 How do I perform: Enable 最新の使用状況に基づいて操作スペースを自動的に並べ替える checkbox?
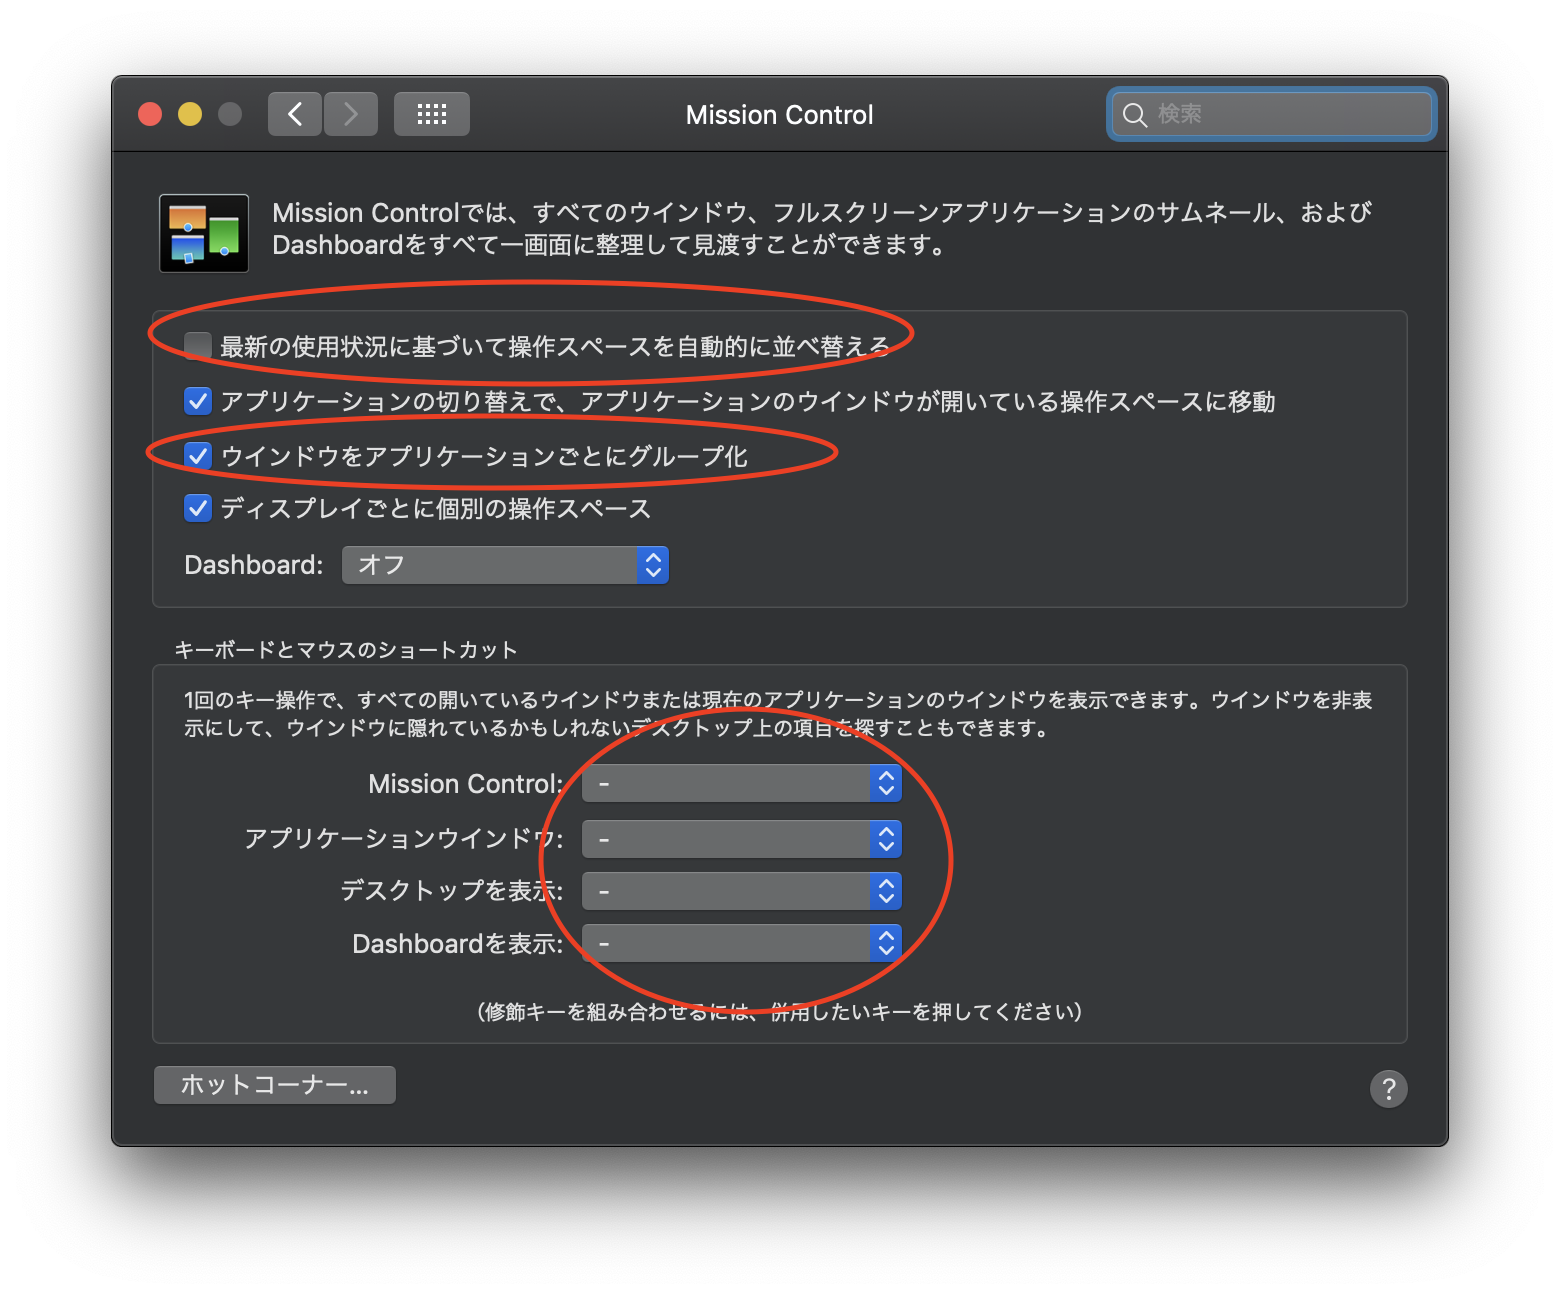[x=198, y=346]
